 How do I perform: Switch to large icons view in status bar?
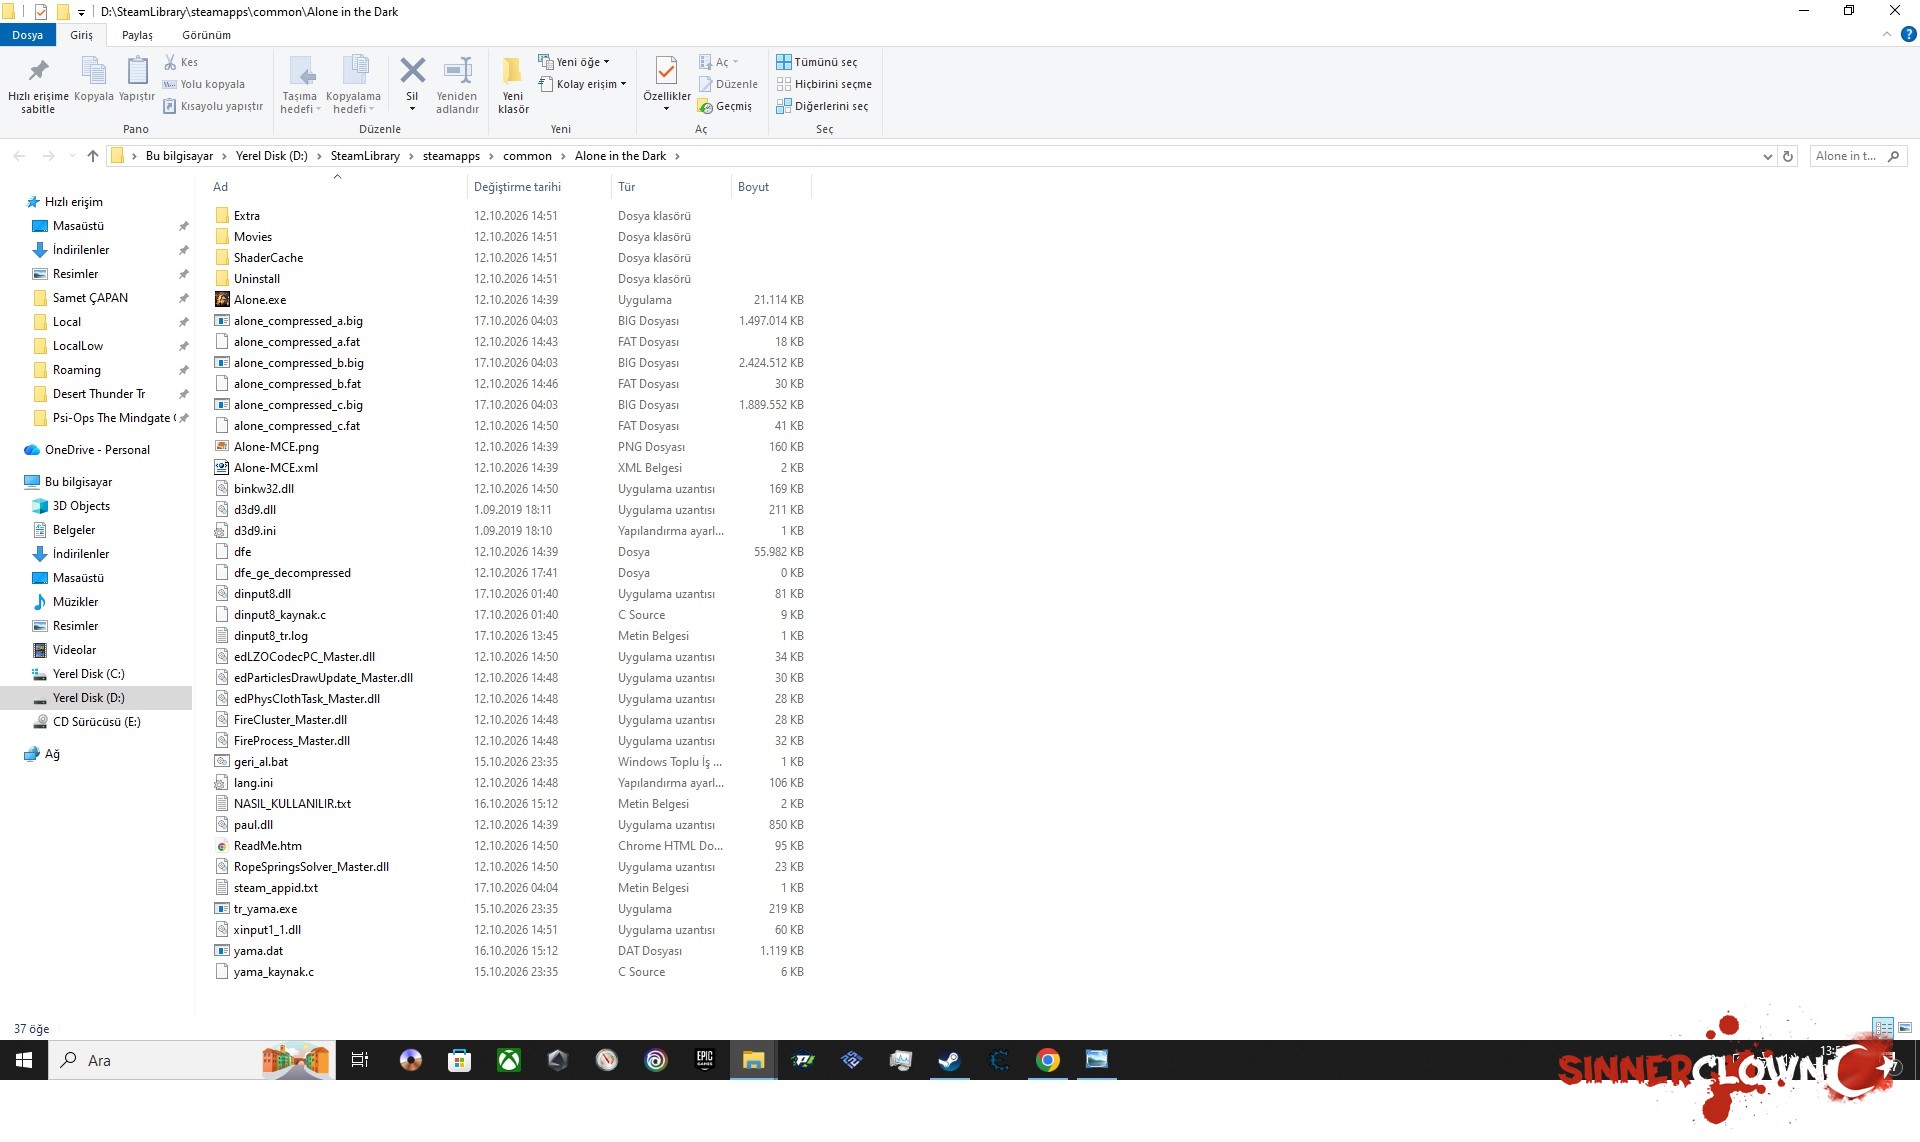(x=1905, y=1027)
